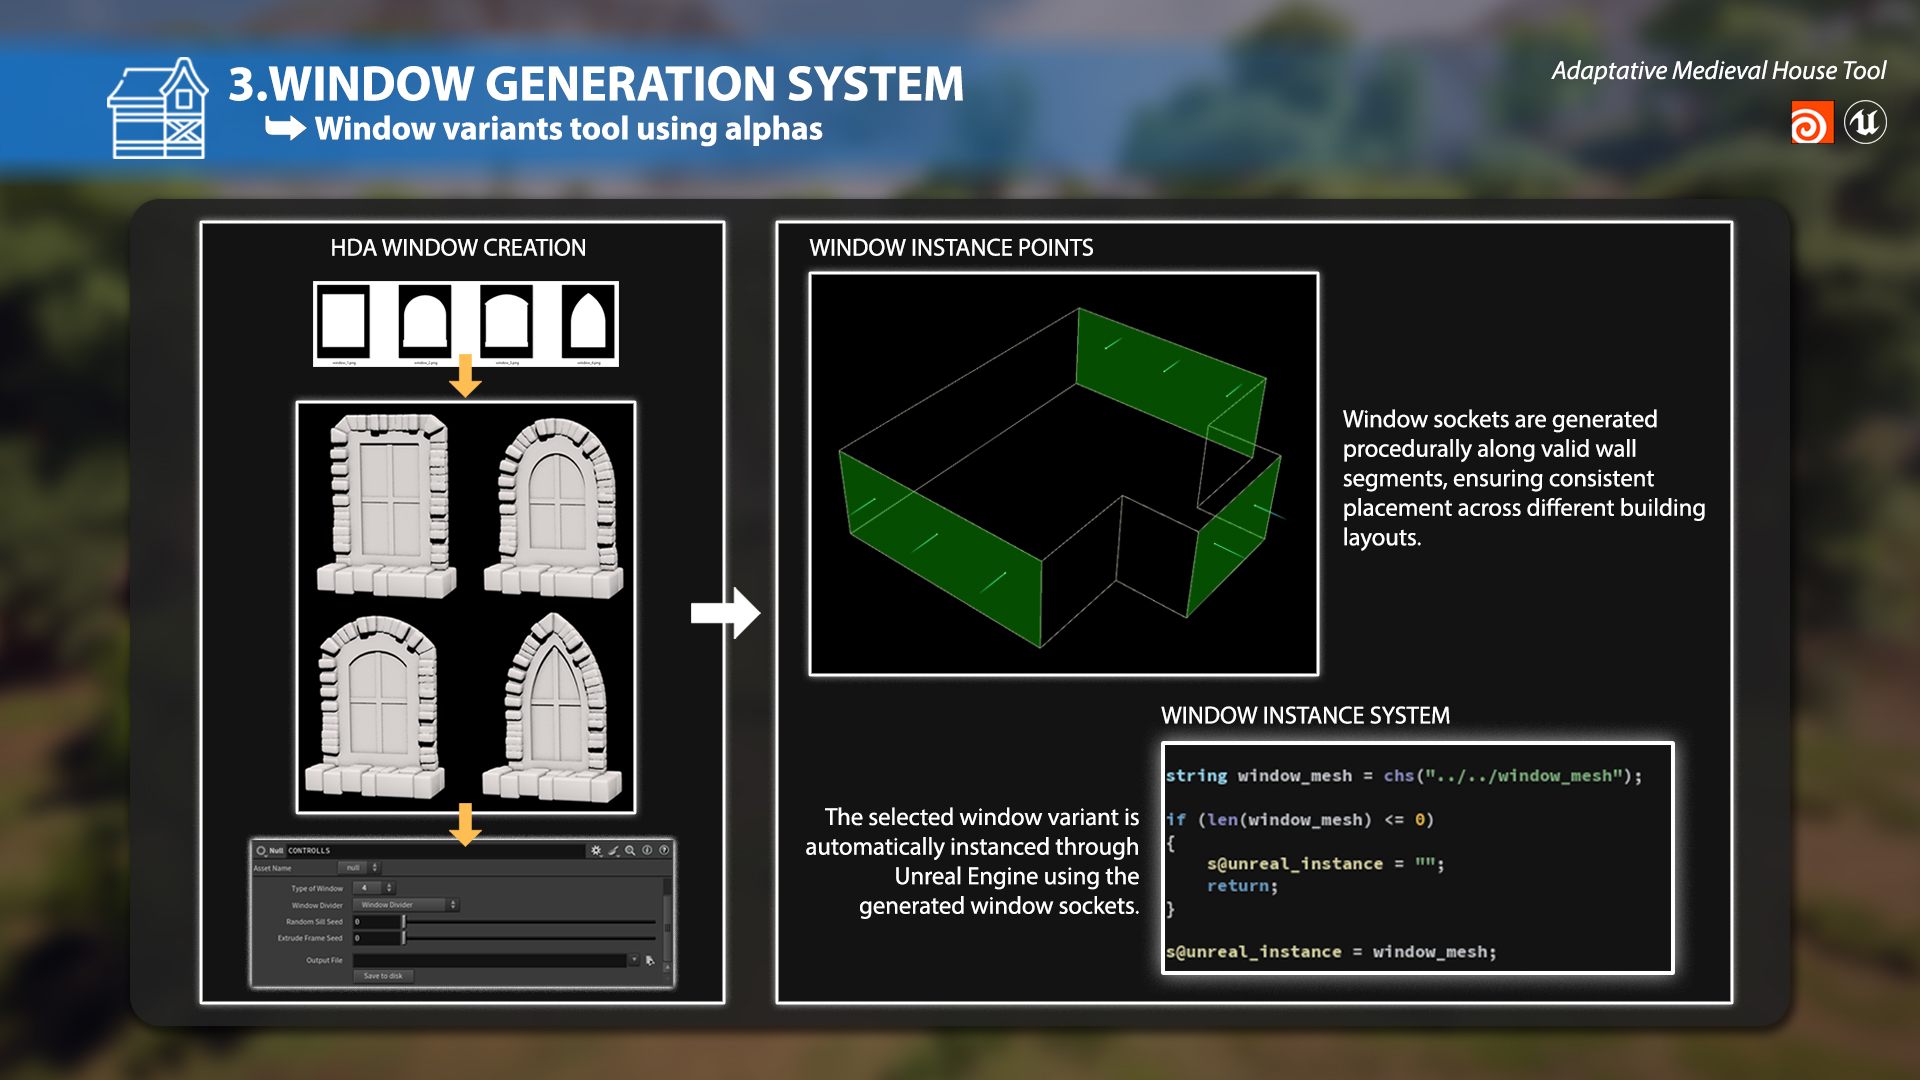
Task: Click the Extrude Frame Seed value field
Action: click(x=376, y=938)
